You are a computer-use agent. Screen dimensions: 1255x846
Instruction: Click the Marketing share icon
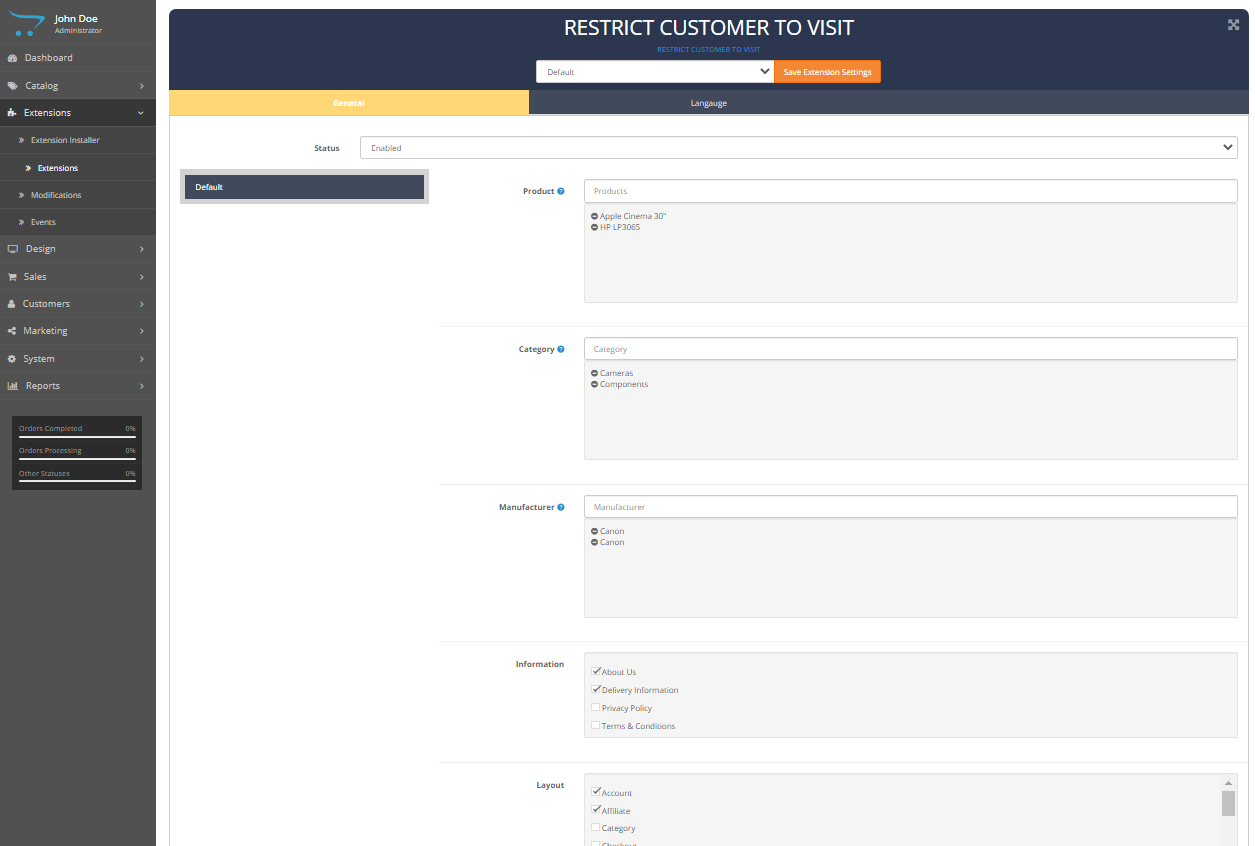click(x=13, y=331)
